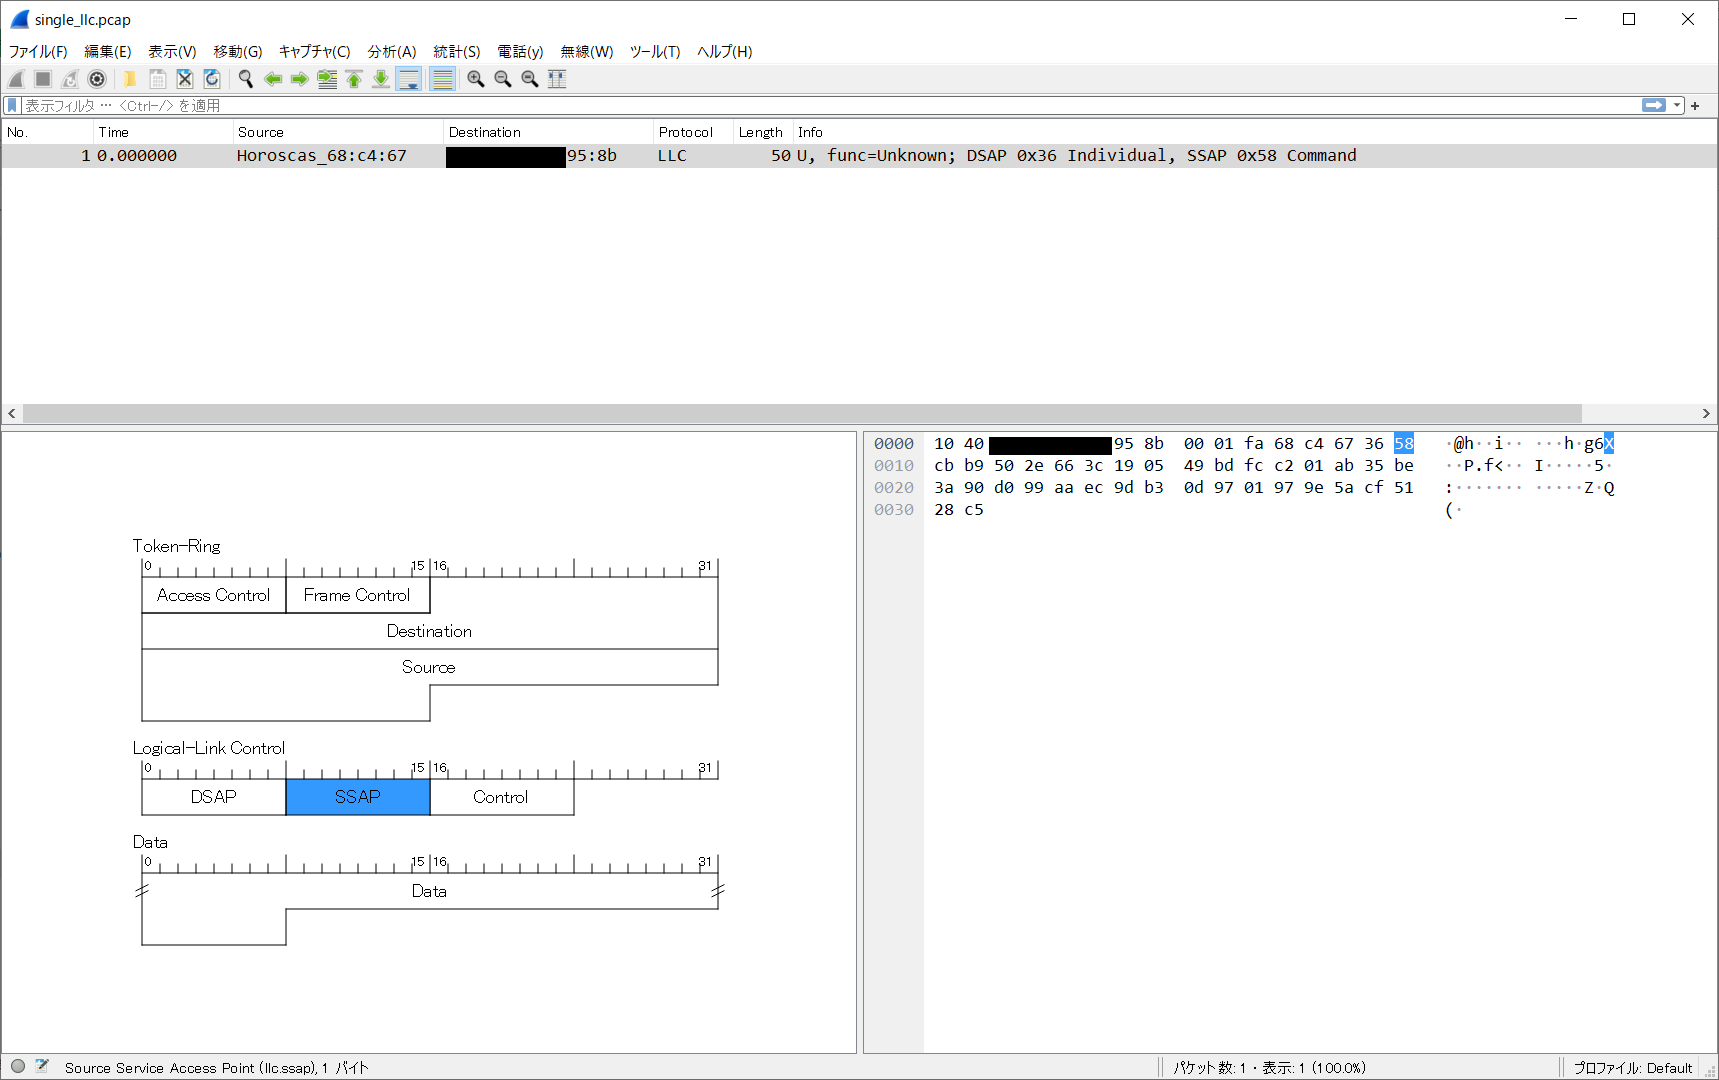This screenshot has width=1719, height=1080.
Task: Open the filter bookmark menu
Action: coord(12,105)
